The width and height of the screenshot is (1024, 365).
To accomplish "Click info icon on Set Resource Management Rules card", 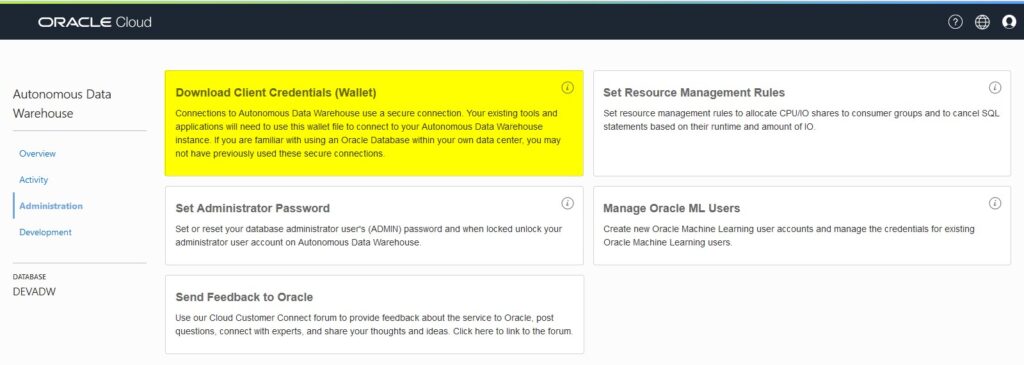I will point(995,87).
